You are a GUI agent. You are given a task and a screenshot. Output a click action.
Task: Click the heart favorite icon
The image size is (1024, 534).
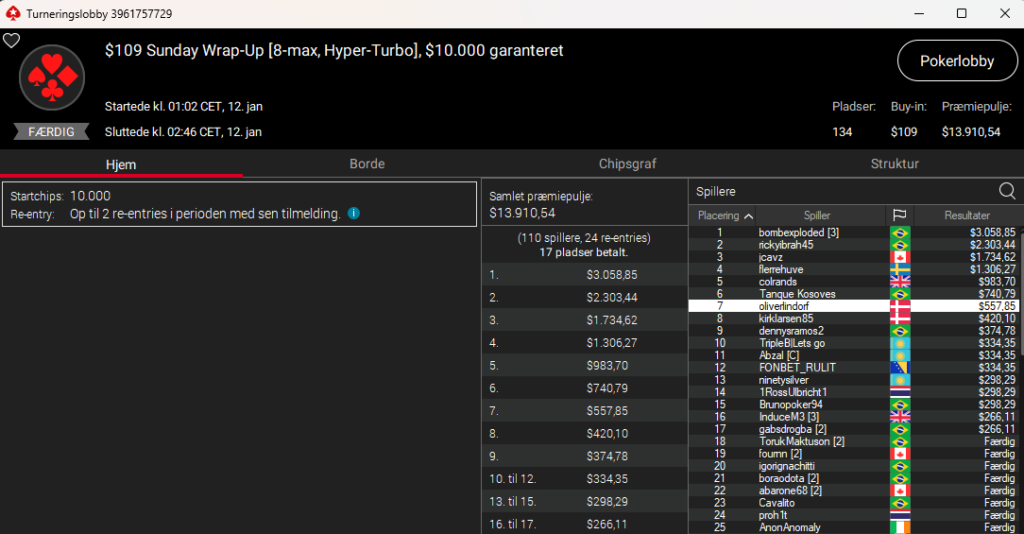[x=11, y=41]
